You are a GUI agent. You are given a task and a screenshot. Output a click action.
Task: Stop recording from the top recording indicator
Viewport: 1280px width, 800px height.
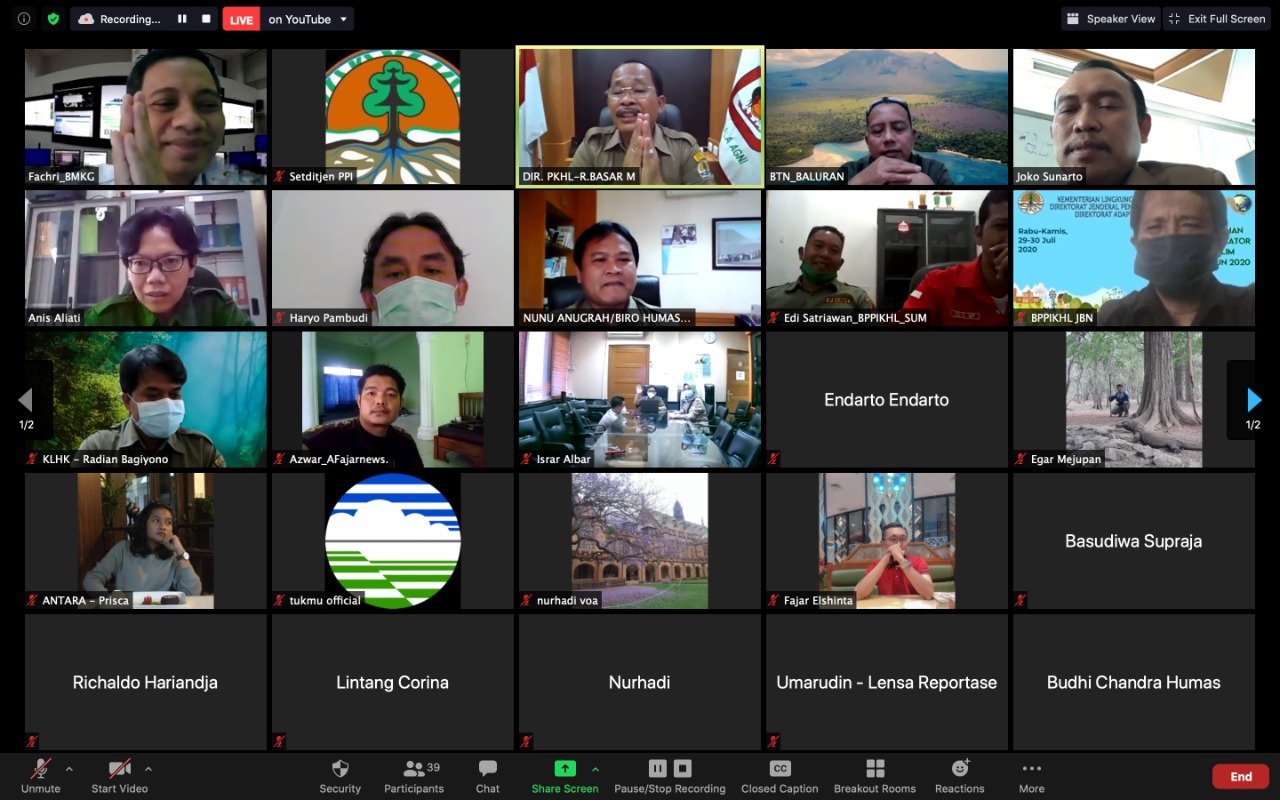[206, 19]
